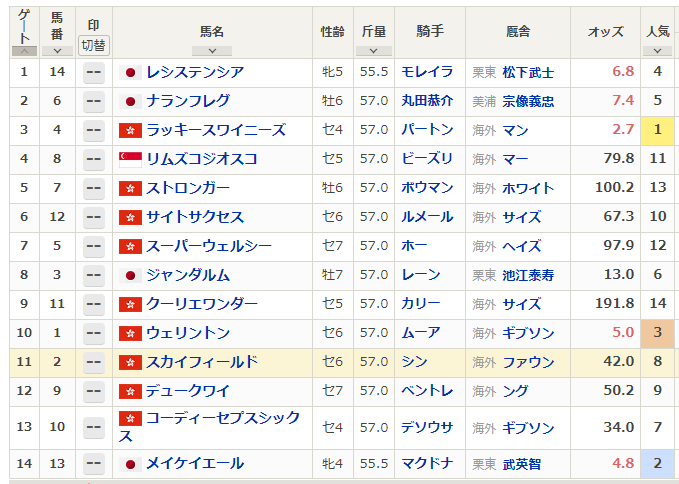
Task: Open horse page for ラッキースワイニーズ
Action: (216, 130)
